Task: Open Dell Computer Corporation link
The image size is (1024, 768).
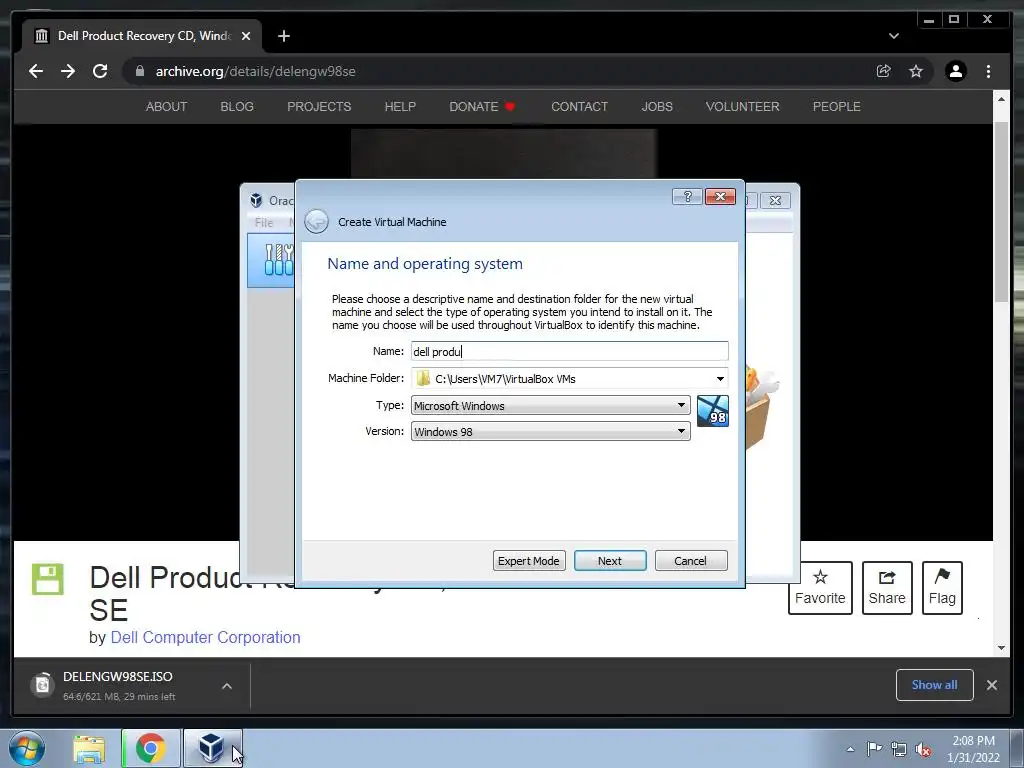Action: point(206,637)
